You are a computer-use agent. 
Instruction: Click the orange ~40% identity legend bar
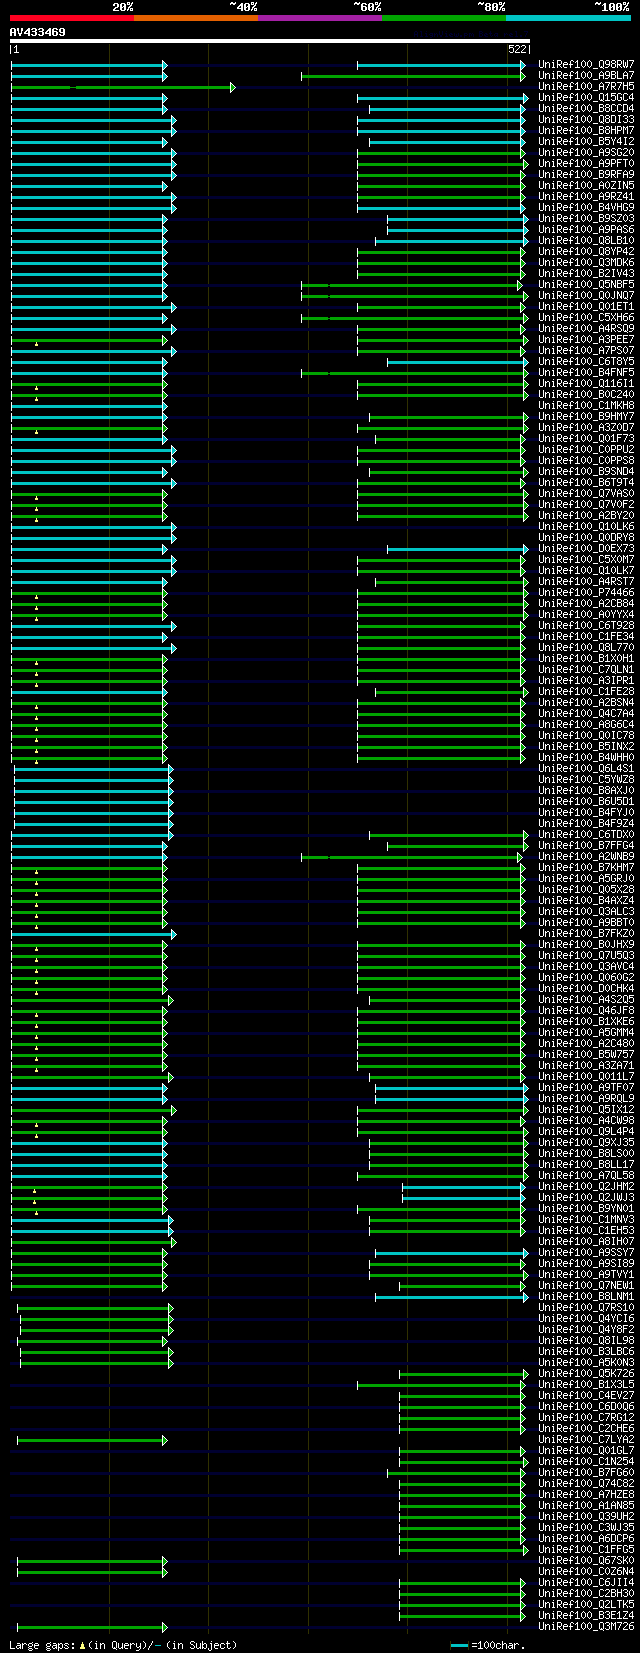coord(196,17)
